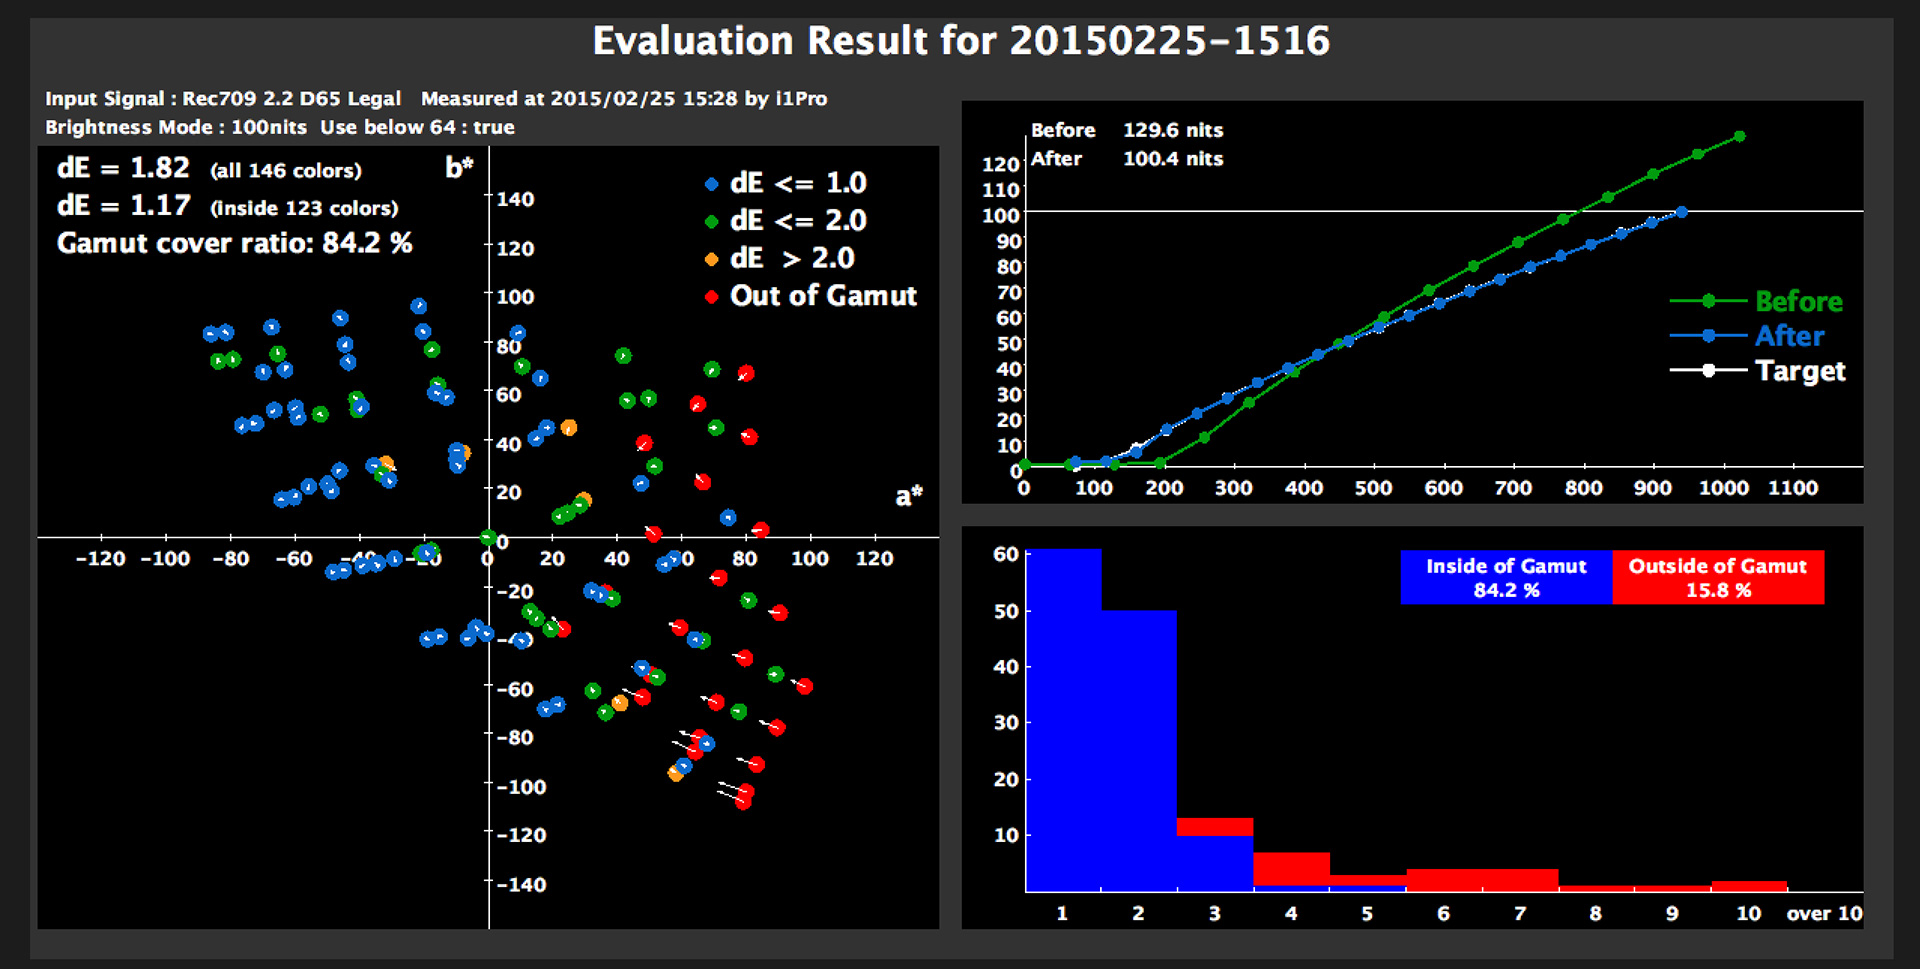Click the tallest blue histogram bar at bin 1

click(1063, 720)
